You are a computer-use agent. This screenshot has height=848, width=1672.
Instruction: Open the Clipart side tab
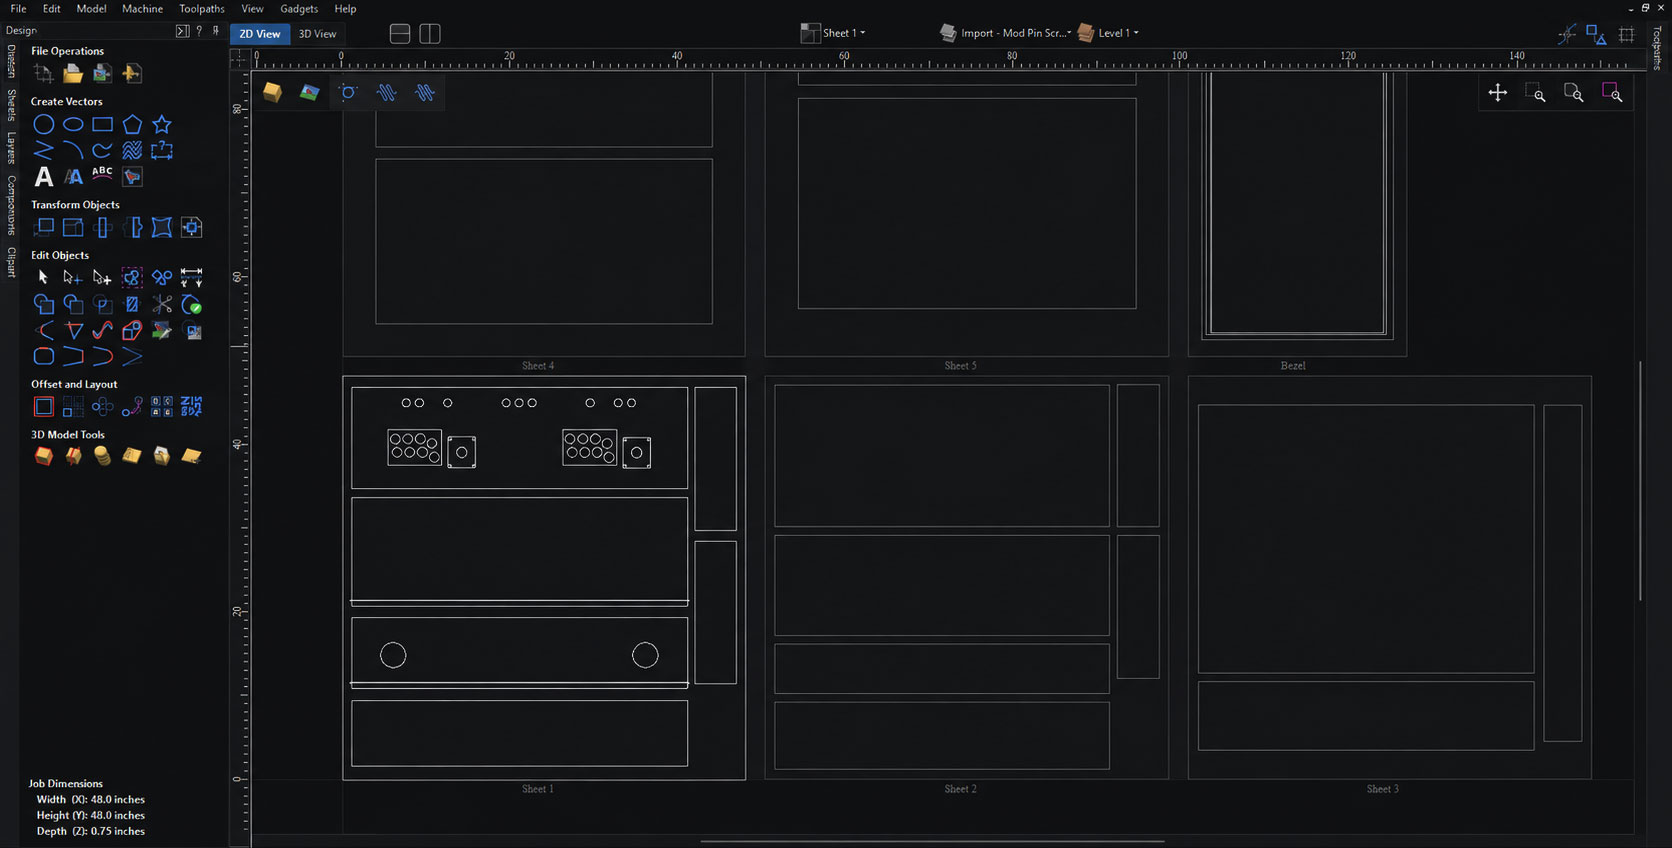(11, 262)
